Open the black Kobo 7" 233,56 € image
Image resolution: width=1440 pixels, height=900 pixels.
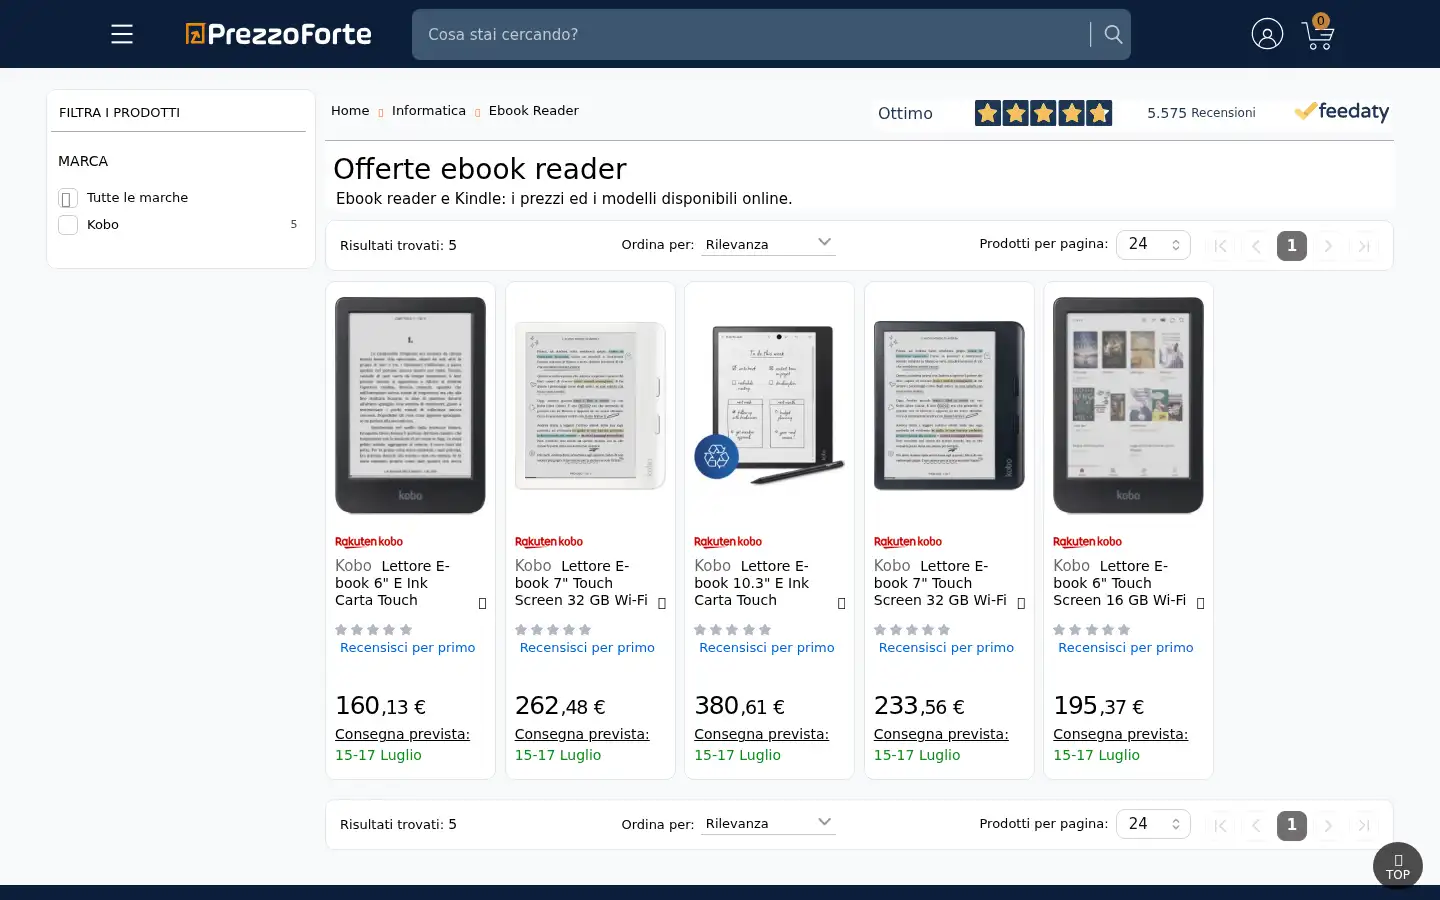[x=949, y=405]
